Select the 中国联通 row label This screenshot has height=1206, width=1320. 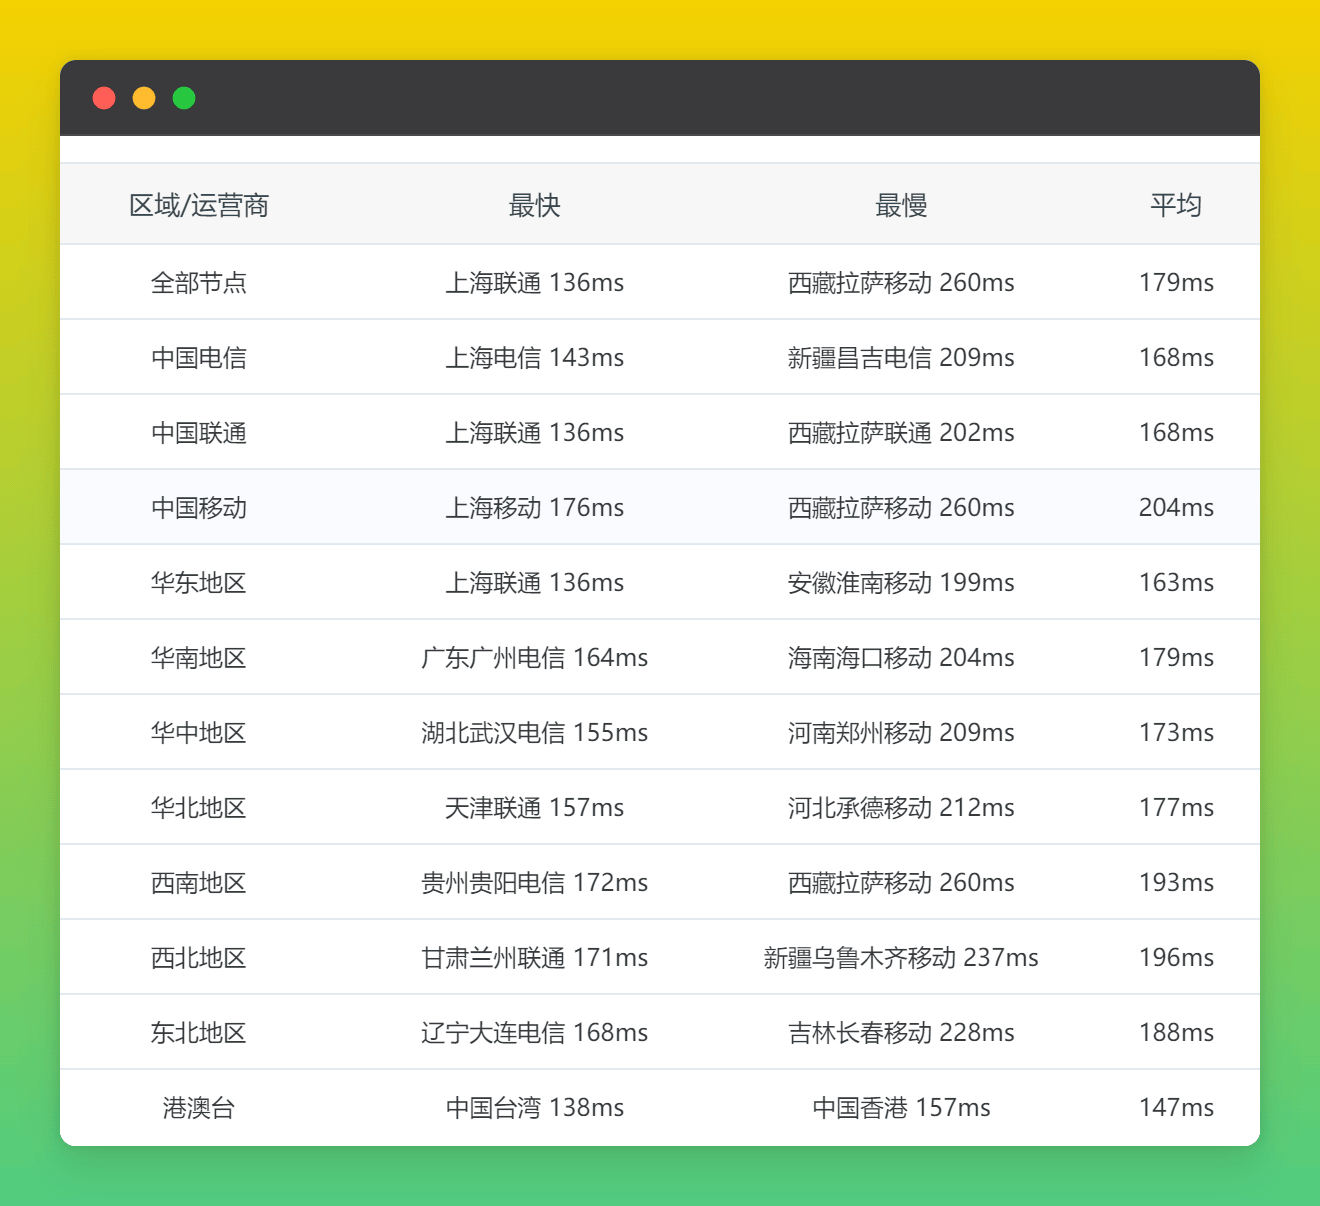[199, 433]
